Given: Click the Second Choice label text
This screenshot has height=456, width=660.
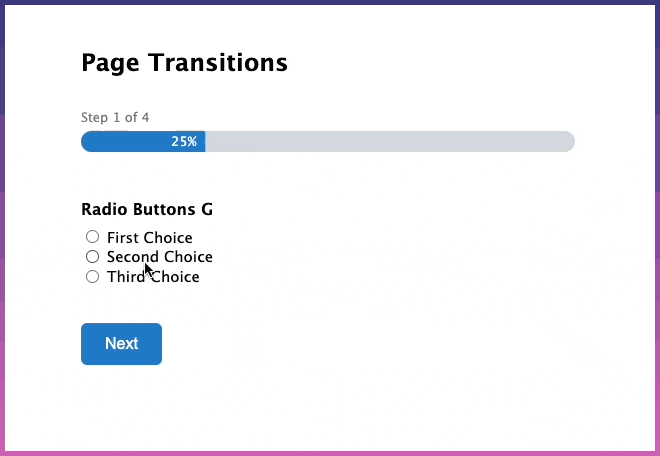Looking at the screenshot, I should pyautogui.click(x=159, y=257).
